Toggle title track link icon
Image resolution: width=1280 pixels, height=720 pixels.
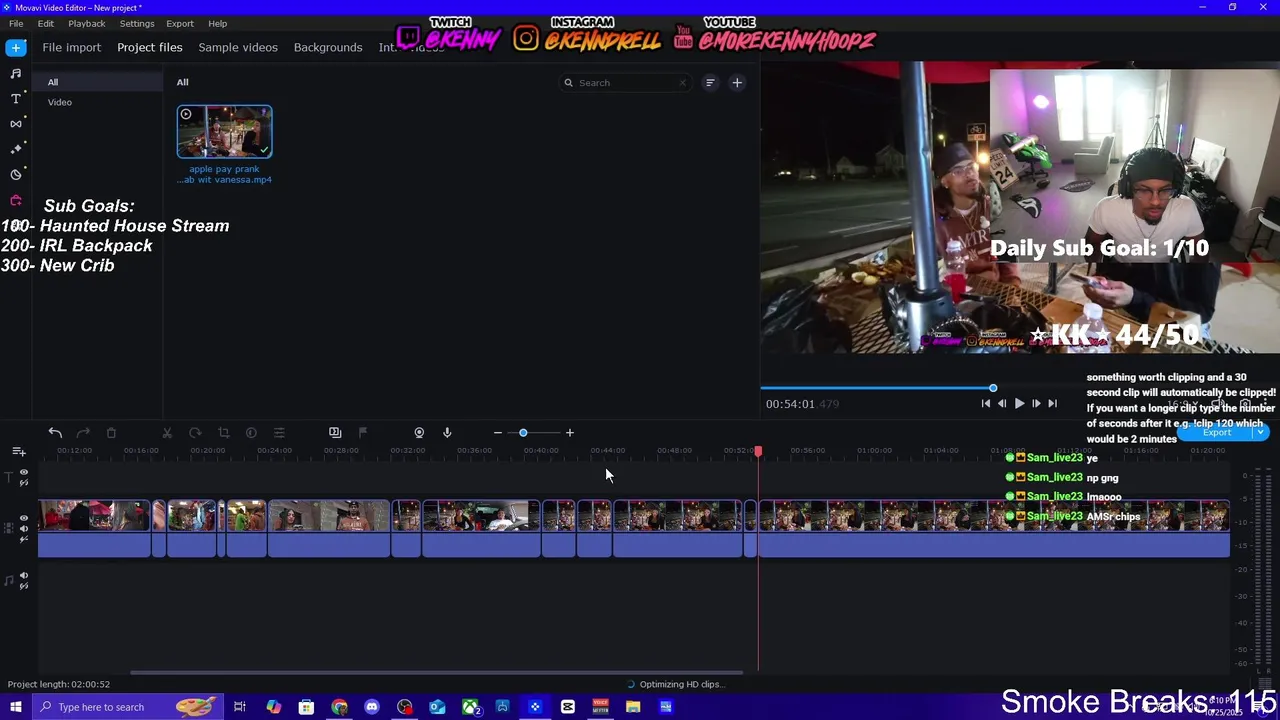click(x=24, y=482)
